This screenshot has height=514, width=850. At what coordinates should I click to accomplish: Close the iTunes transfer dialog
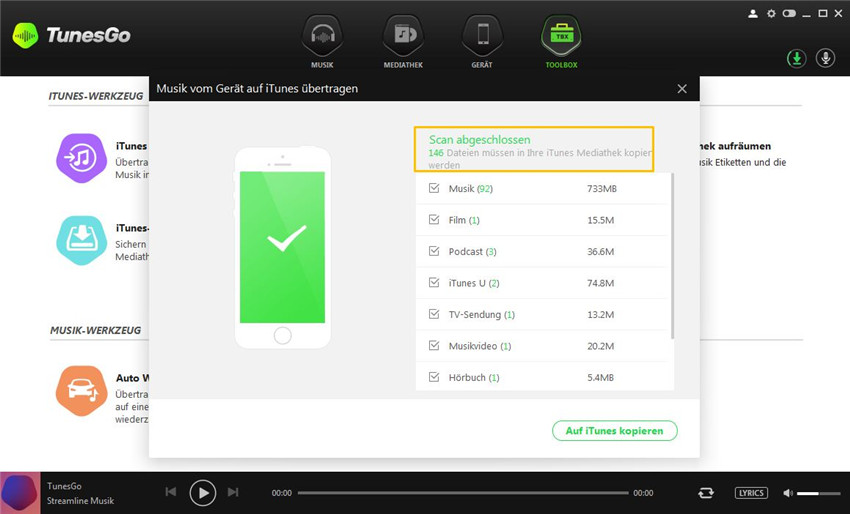[682, 88]
